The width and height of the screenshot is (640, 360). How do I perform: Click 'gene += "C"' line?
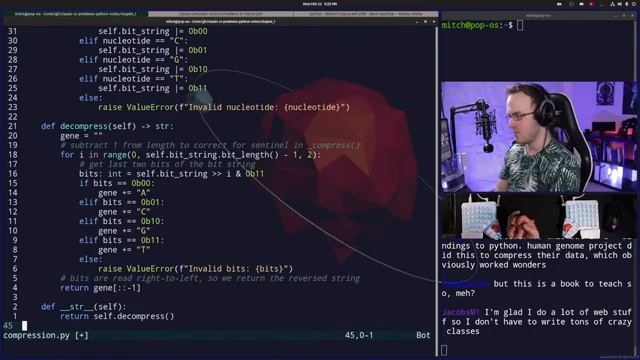click(124, 212)
